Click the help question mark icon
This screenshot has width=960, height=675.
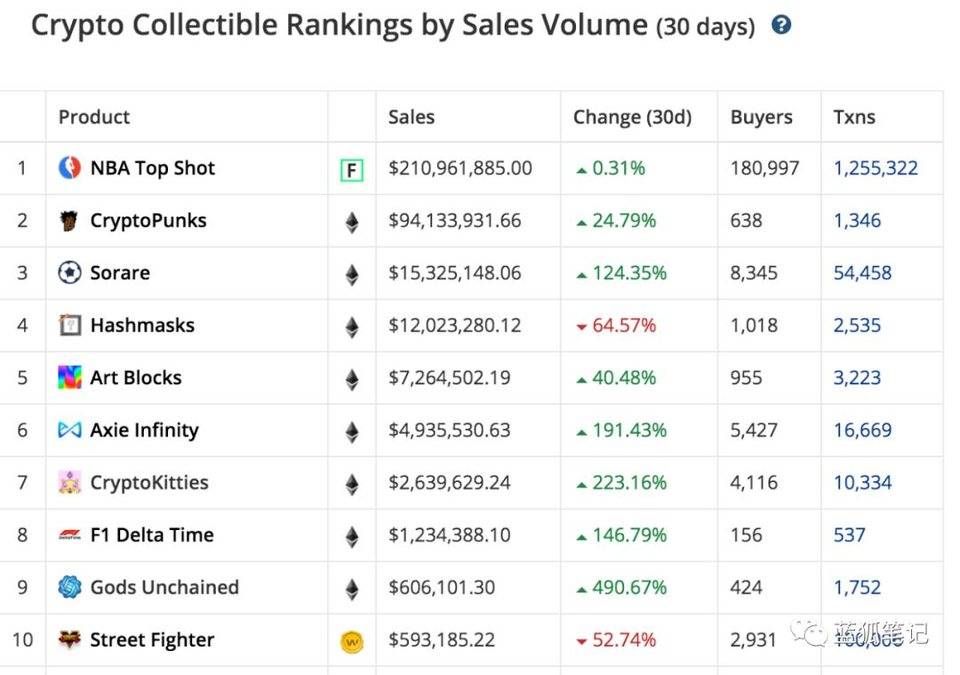pos(782,25)
